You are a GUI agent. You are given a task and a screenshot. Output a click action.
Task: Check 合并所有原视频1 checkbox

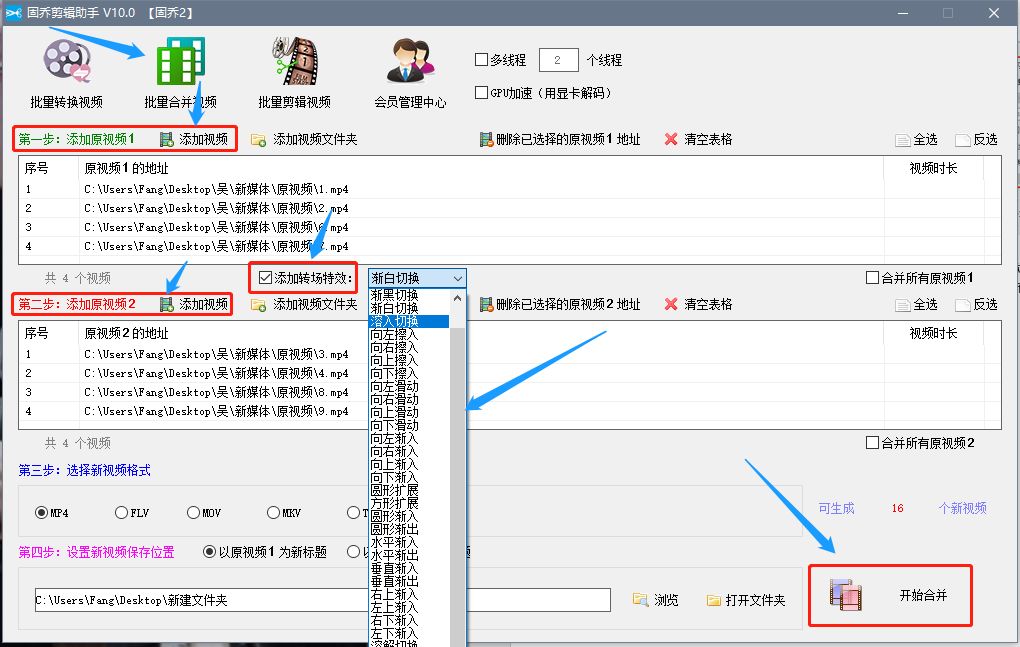point(872,278)
